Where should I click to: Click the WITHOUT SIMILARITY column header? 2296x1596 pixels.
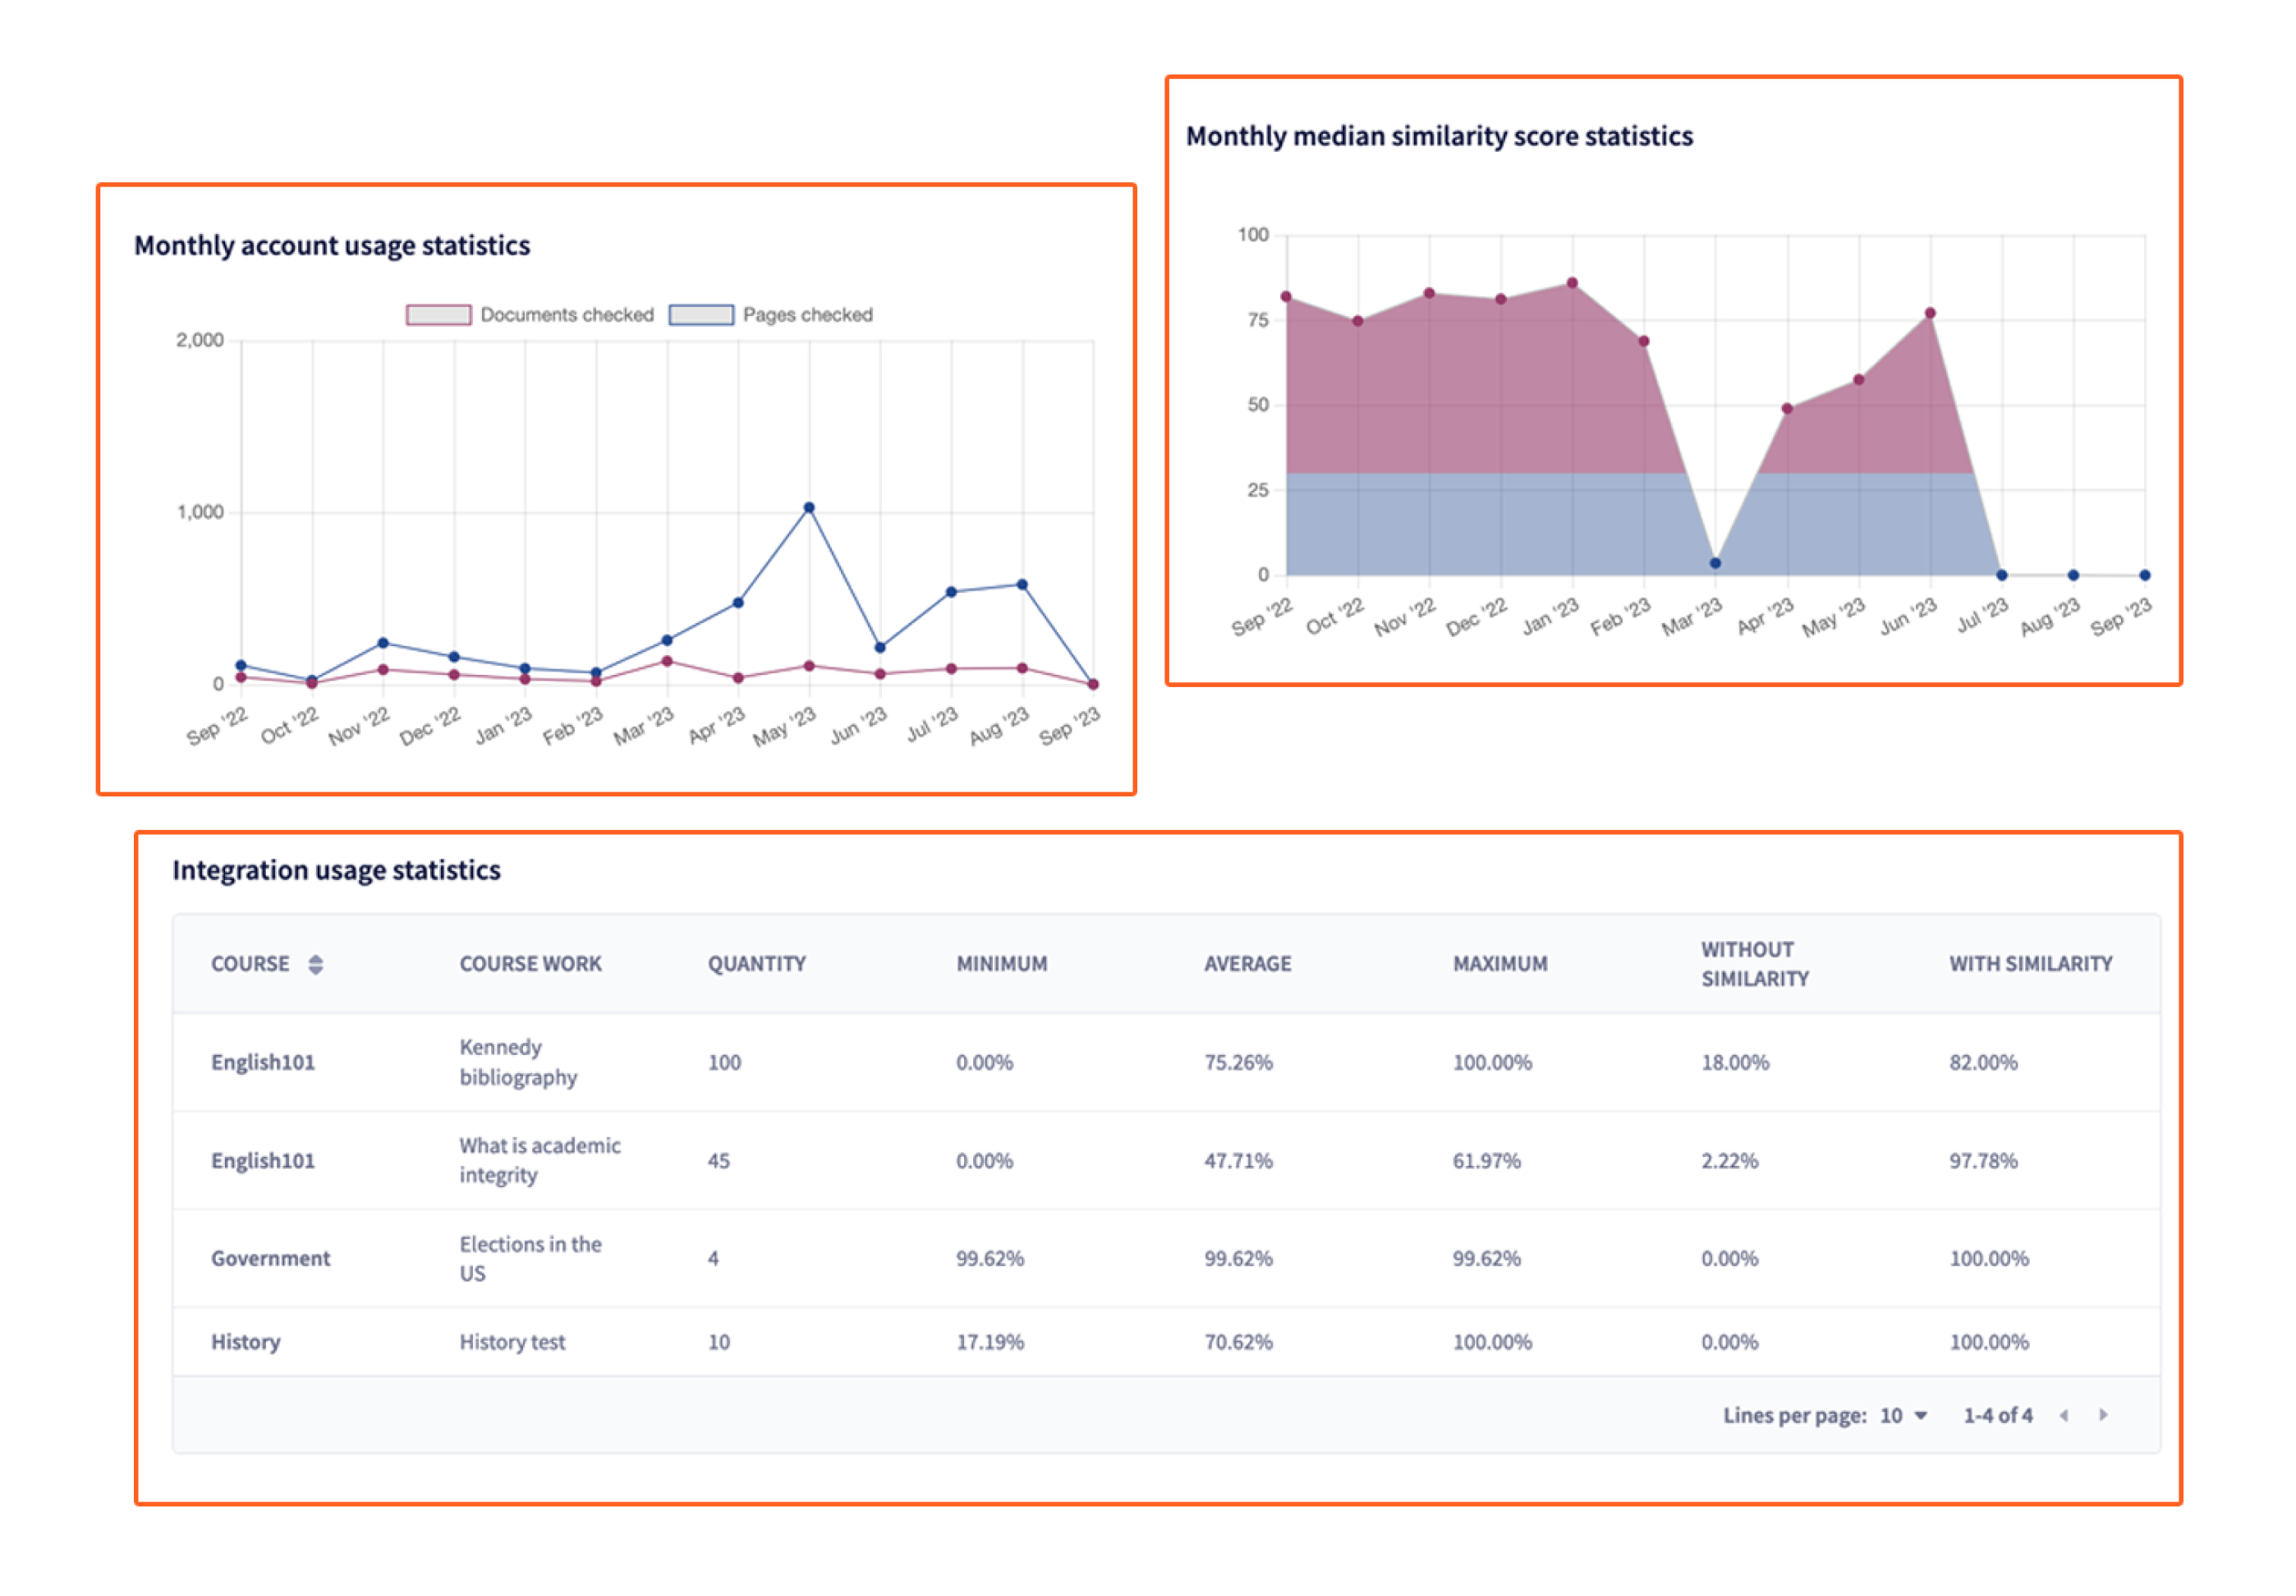coord(1755,964)
